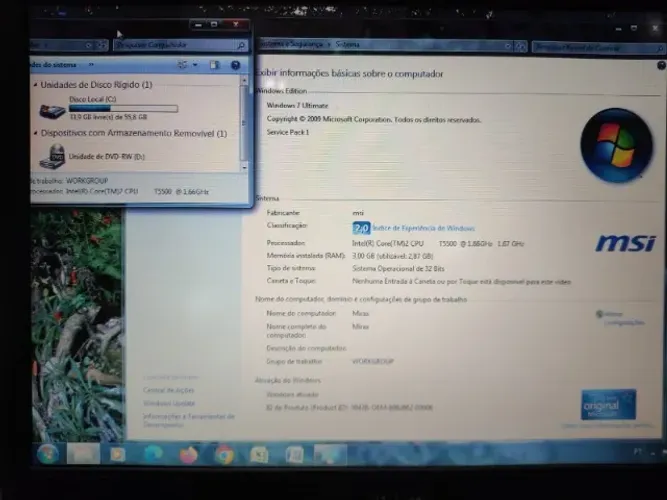Collapse Unidades de Disco Rígido group
The height and width of the screenshot is (500, 667).
click(35, 85)
